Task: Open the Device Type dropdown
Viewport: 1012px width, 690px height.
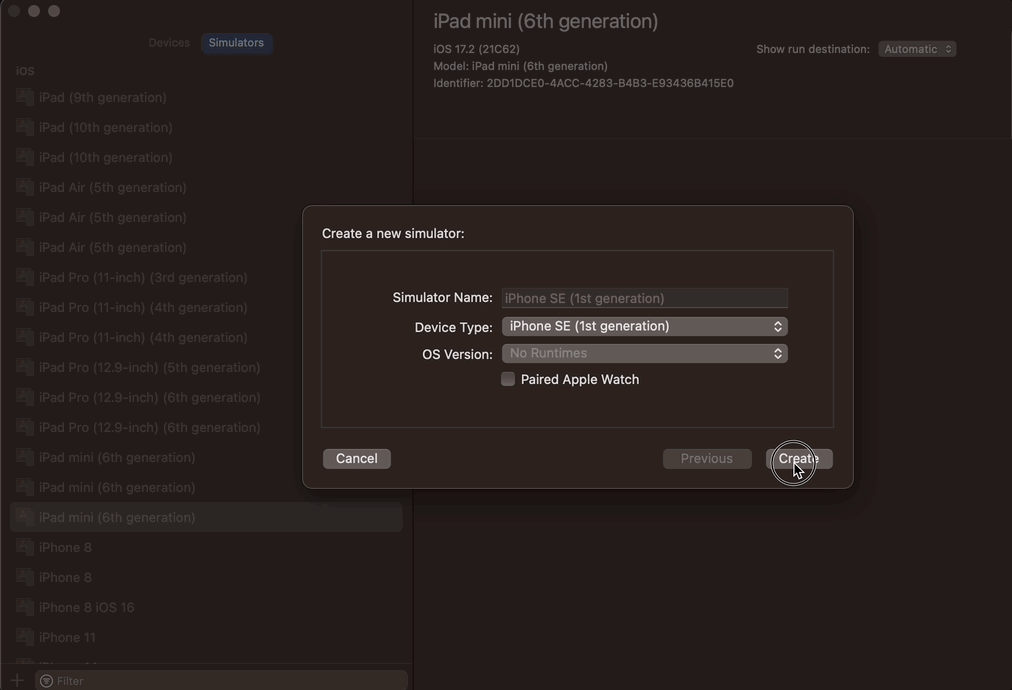Action: [644, 326]
